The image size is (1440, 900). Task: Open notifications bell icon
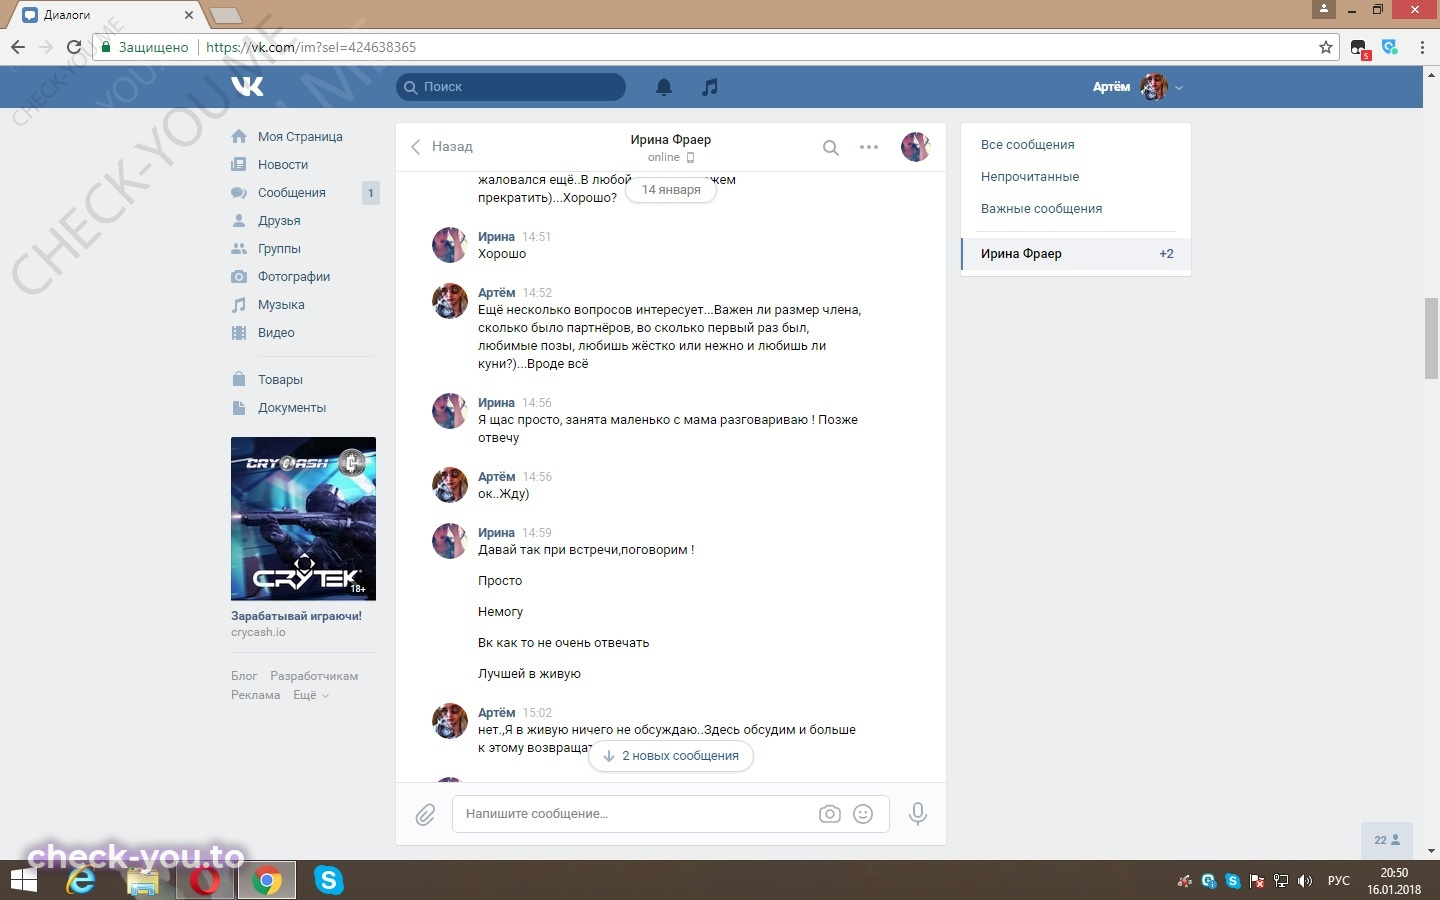pos(664,87)
